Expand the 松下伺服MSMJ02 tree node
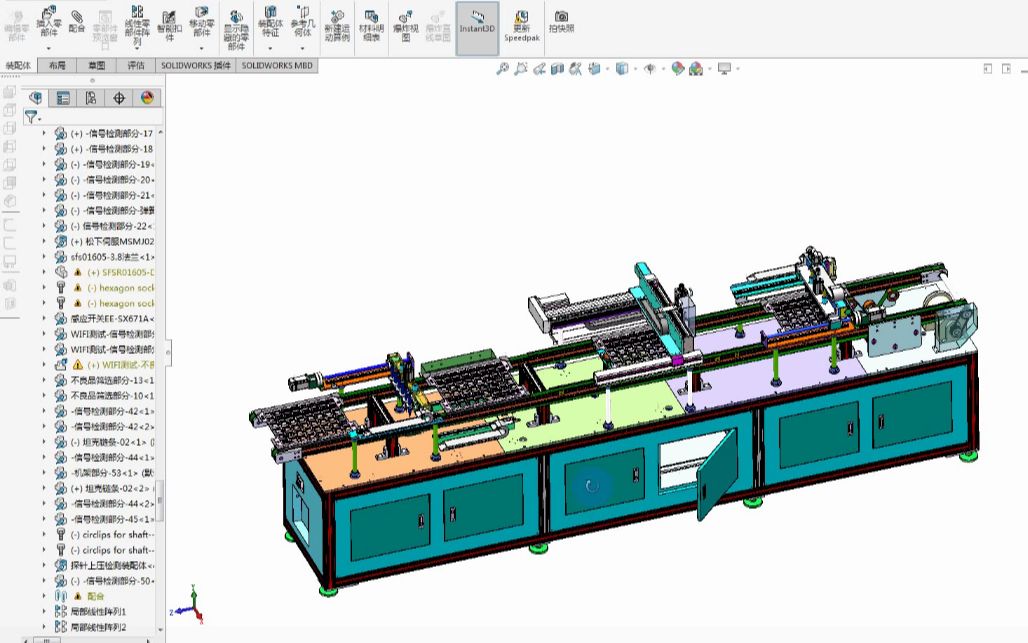 pos(47,241)
